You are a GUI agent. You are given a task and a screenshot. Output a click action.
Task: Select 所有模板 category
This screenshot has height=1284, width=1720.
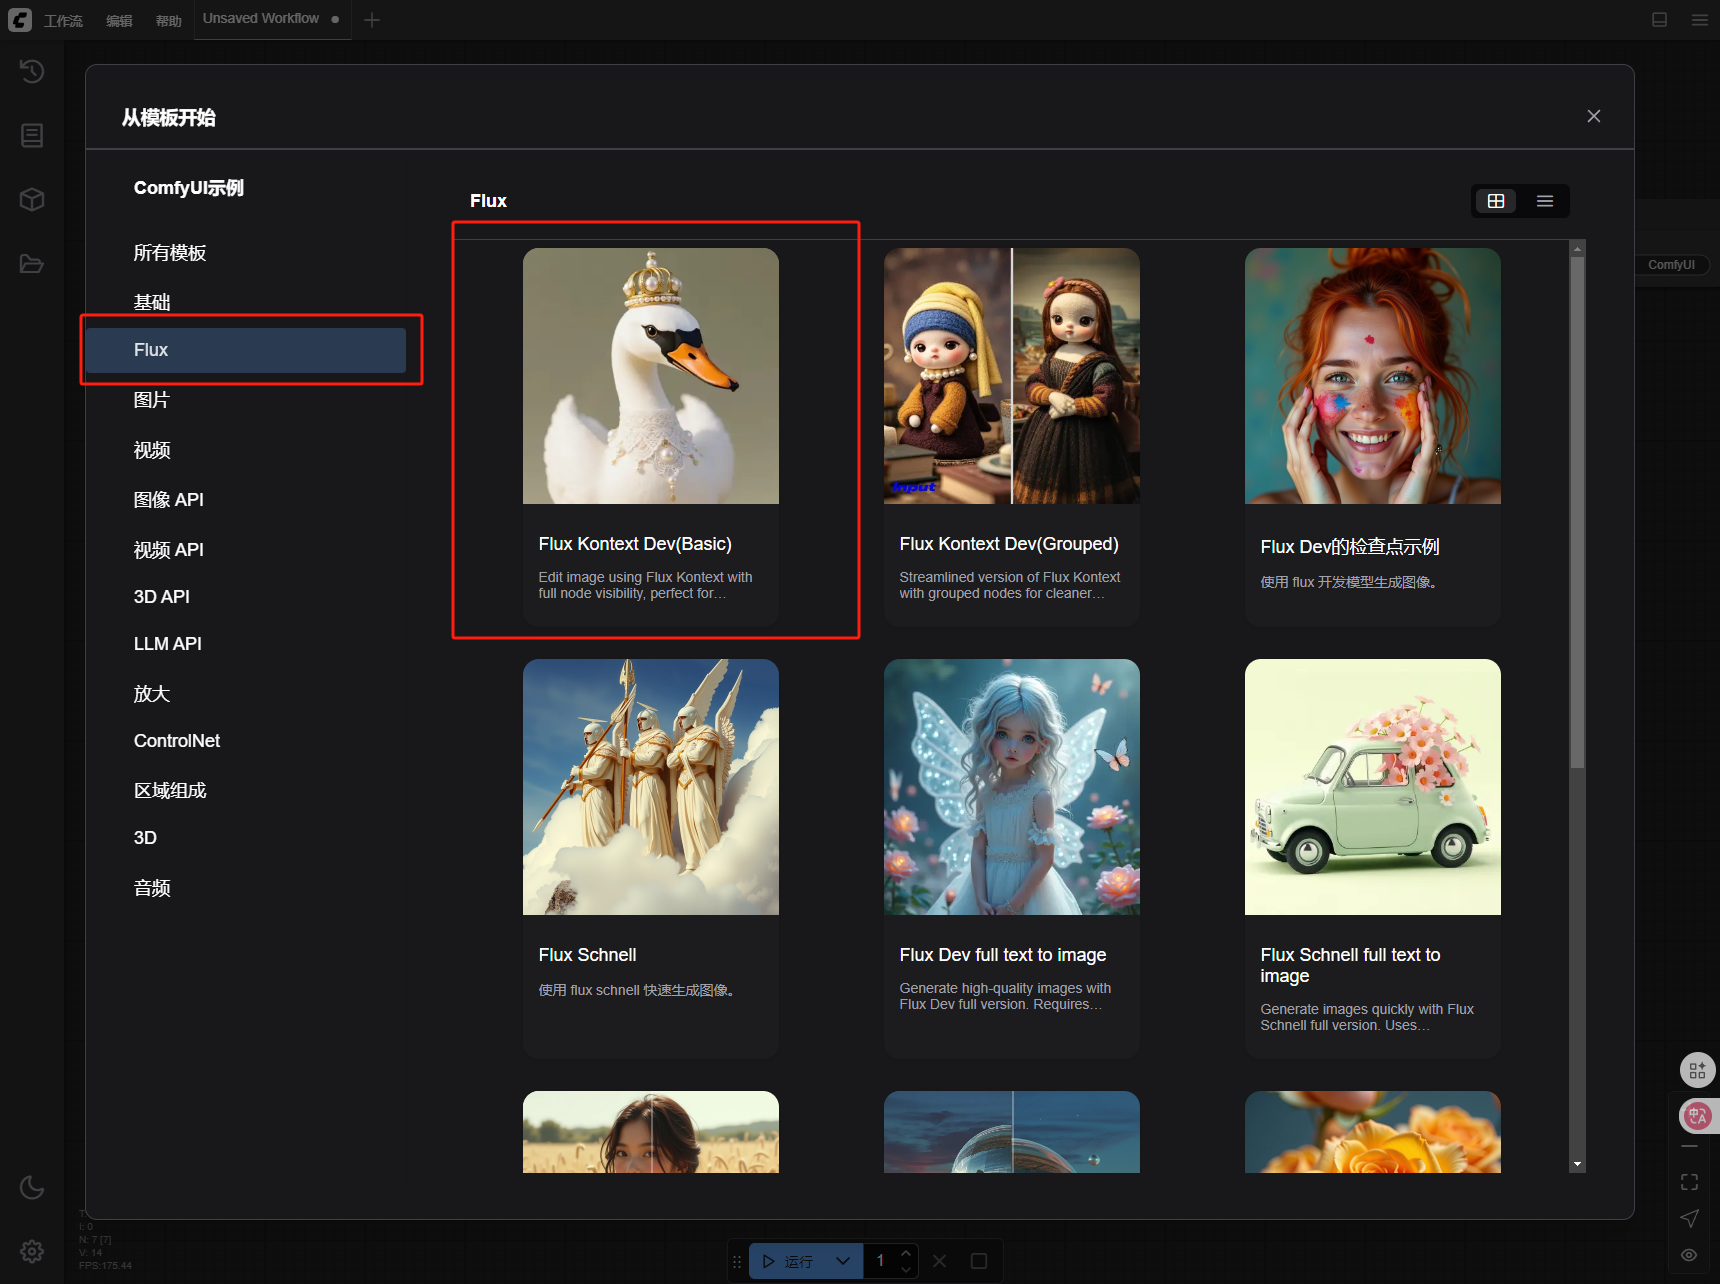[x=245, y=253]
